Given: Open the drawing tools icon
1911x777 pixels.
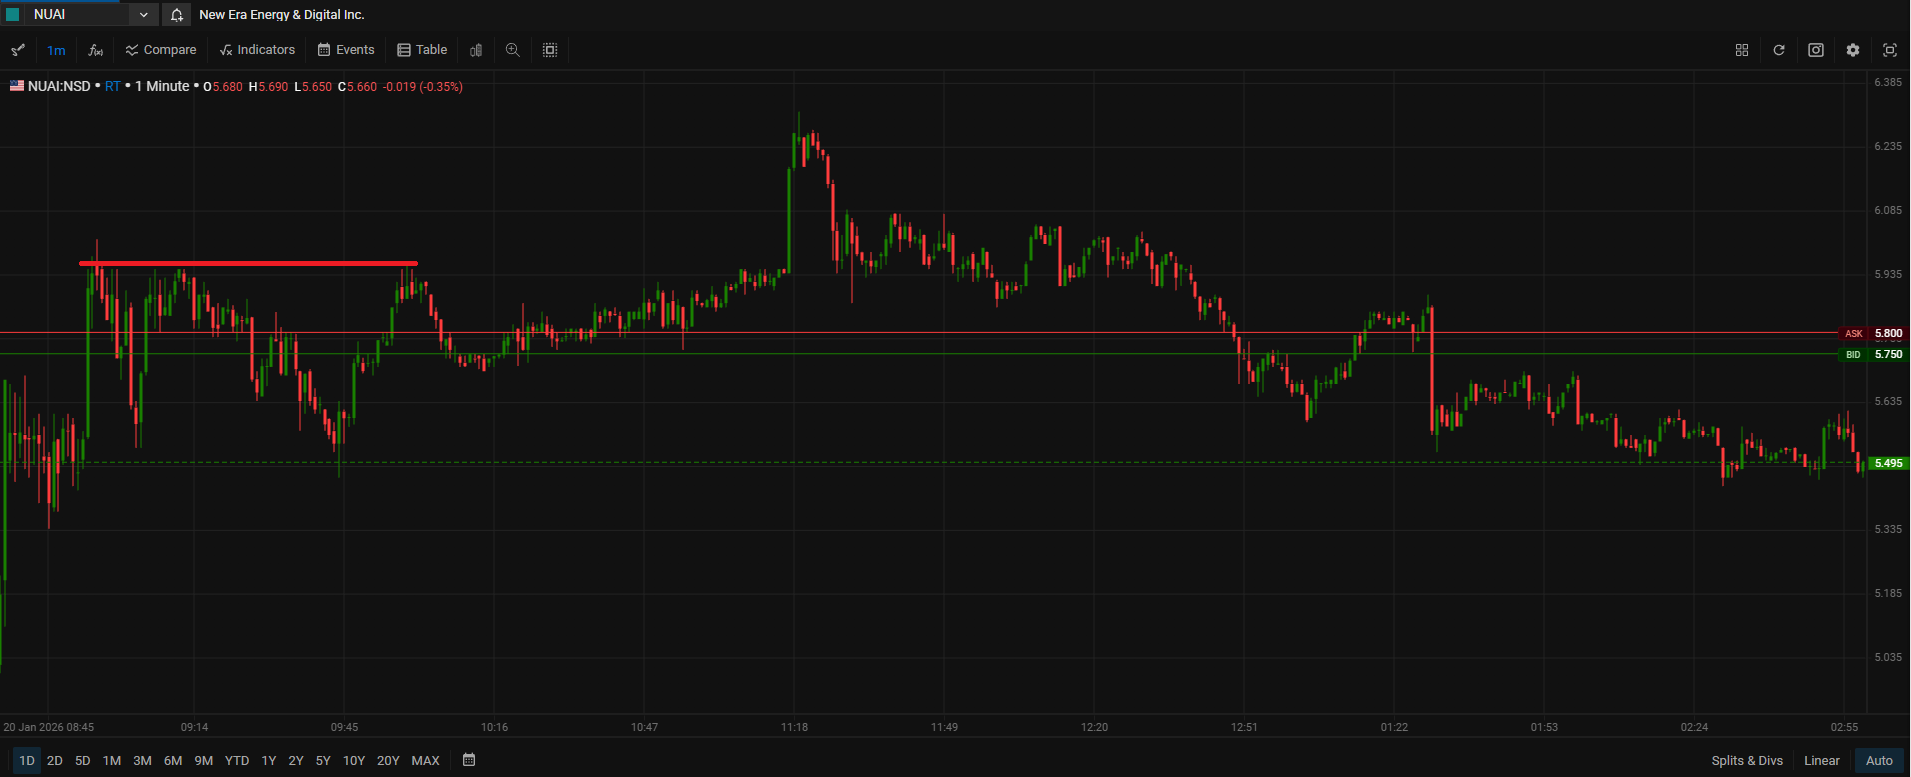Looking at the screenshot, I should click(18, 50).
